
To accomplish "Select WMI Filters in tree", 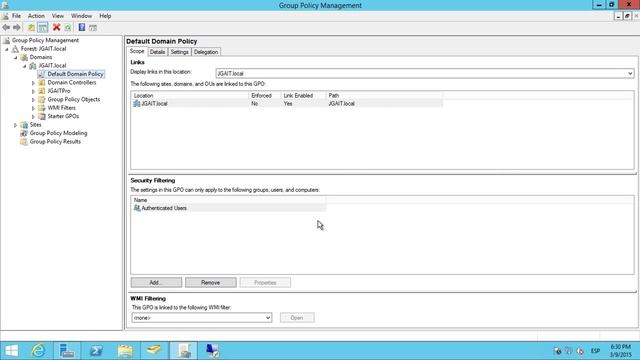I will [61, 108].
